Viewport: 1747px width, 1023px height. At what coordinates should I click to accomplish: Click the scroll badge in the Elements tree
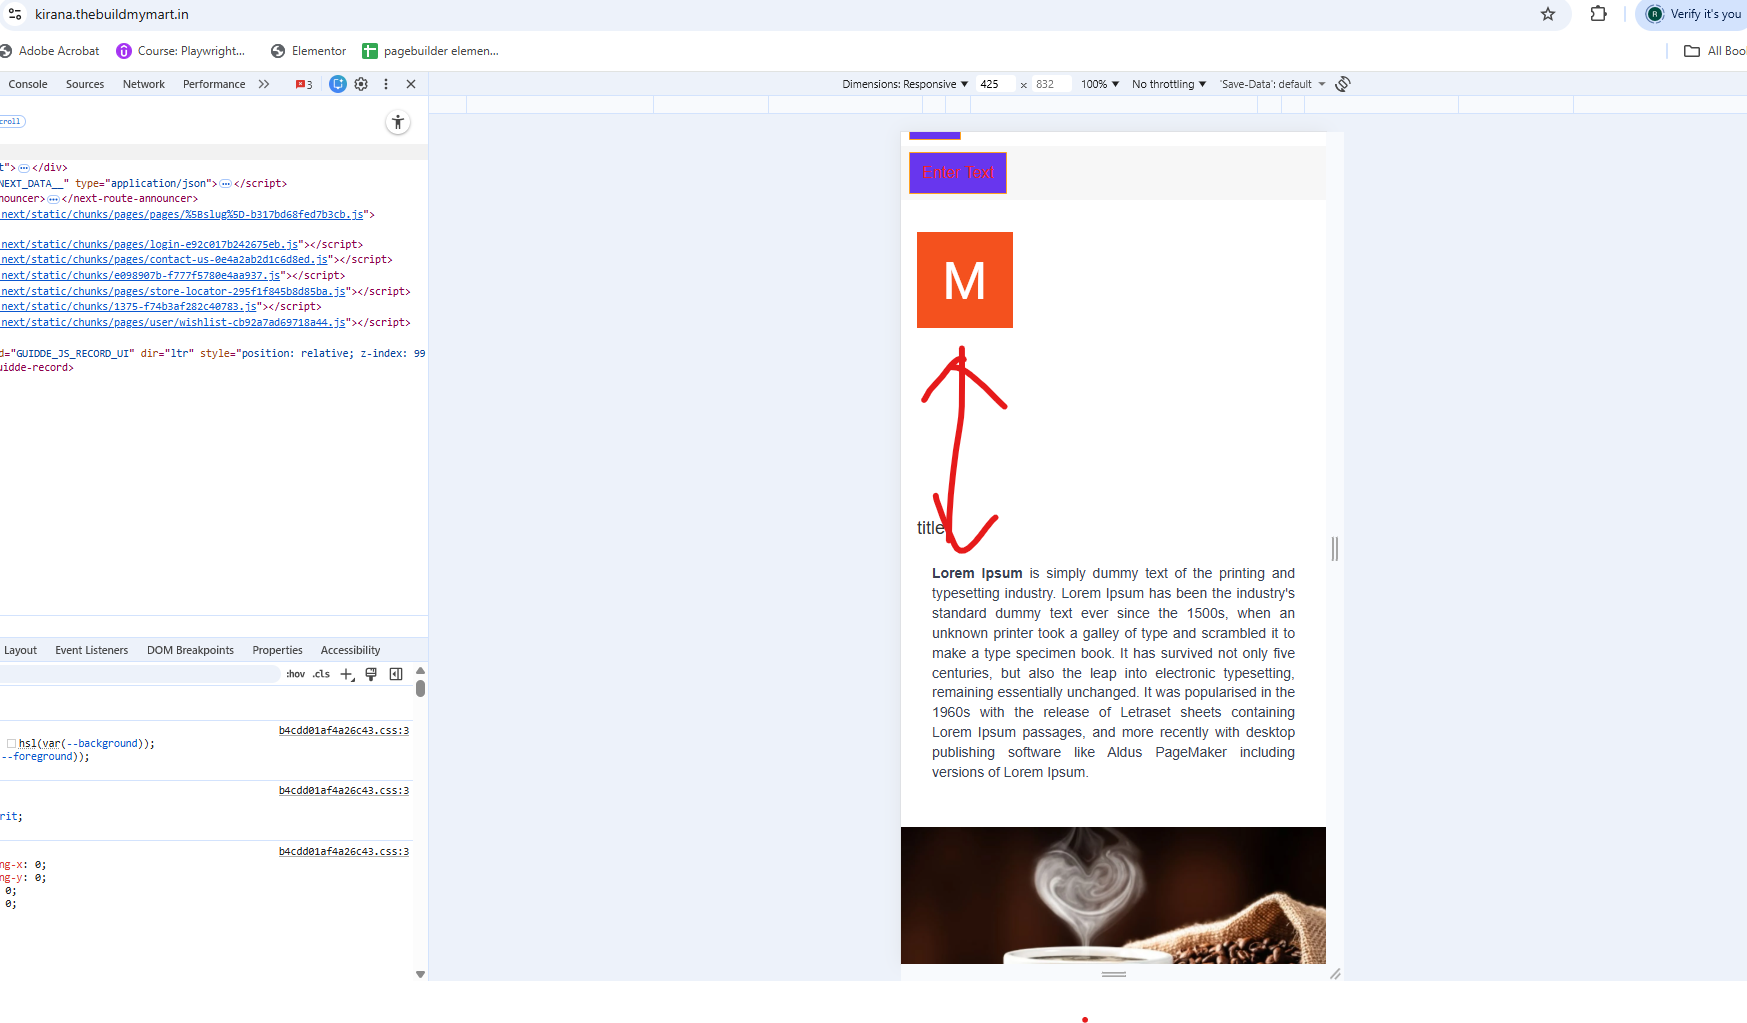pyautogui.click(x=12, y=121)
